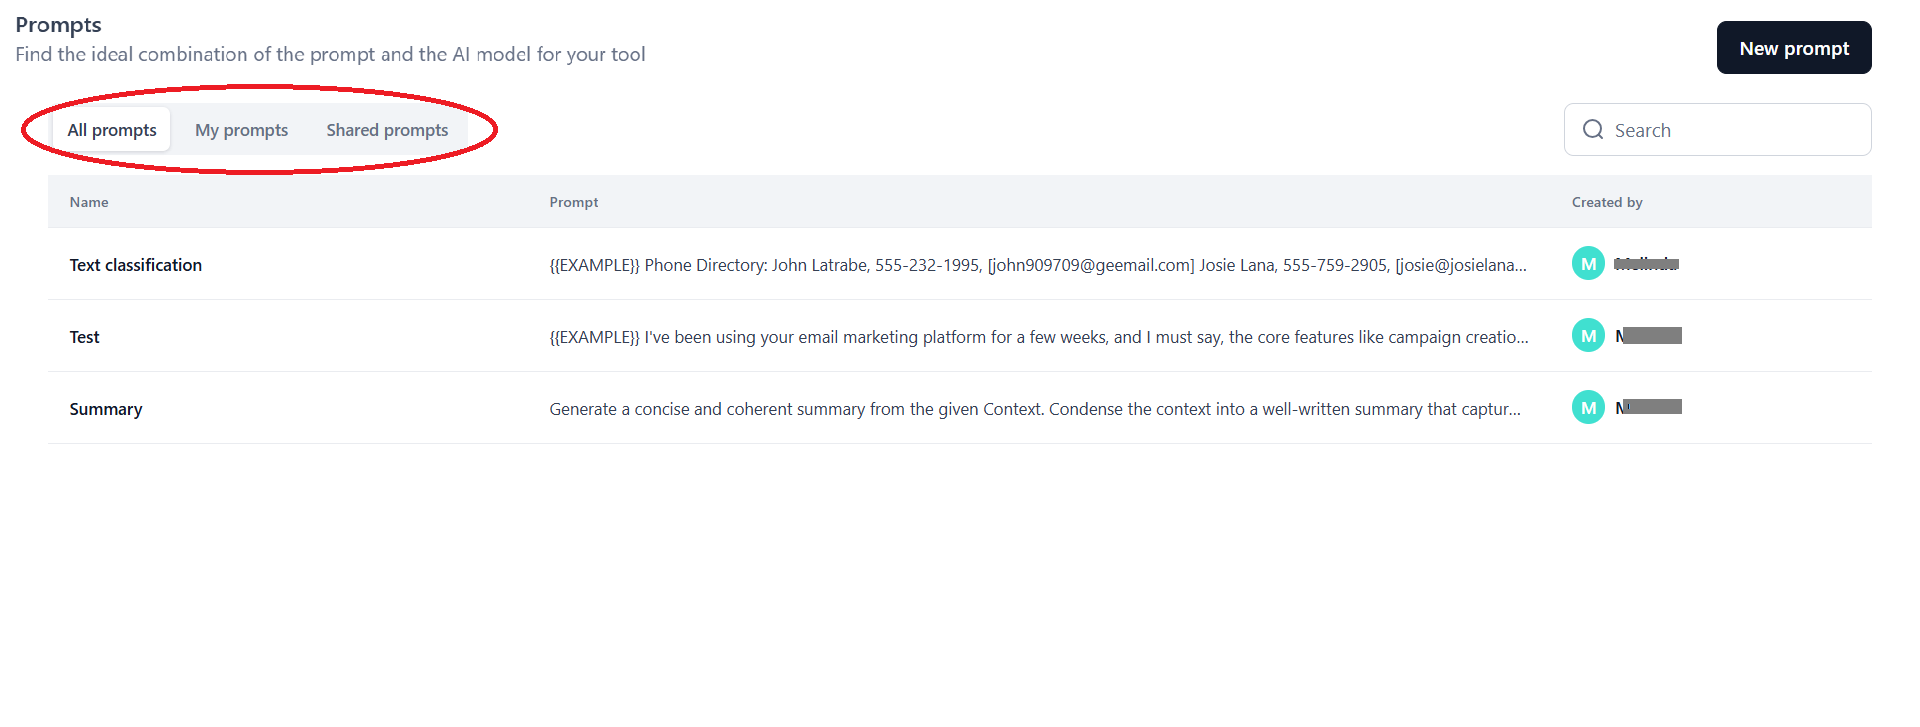1920x727 pixels.
Task: Select the Shared prompts tab
Action: [387, 130]
